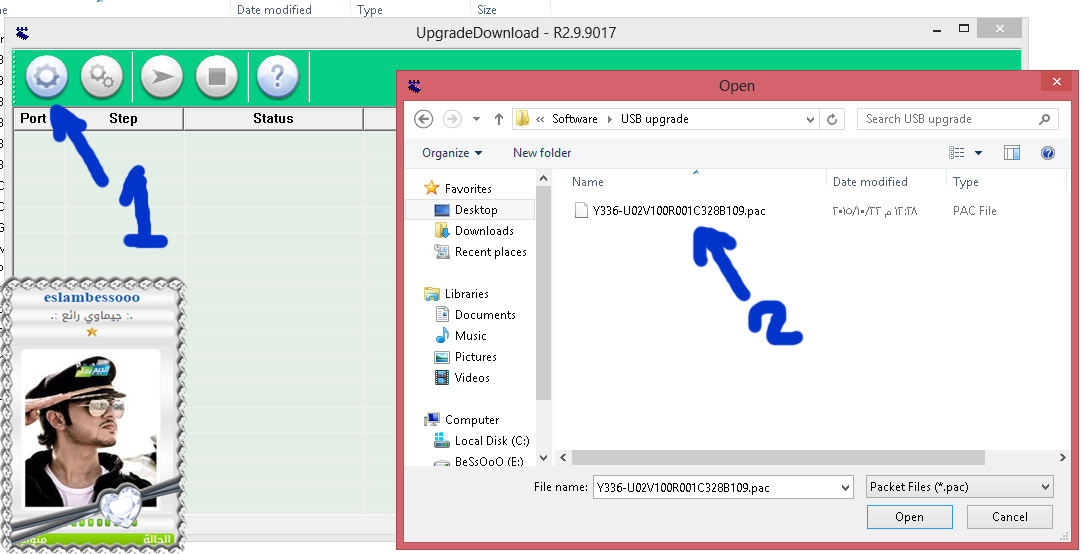Maximize the UpgradeDownload window
The width and height of the screenshot is (1089, 554).
(x=964, y=29)
